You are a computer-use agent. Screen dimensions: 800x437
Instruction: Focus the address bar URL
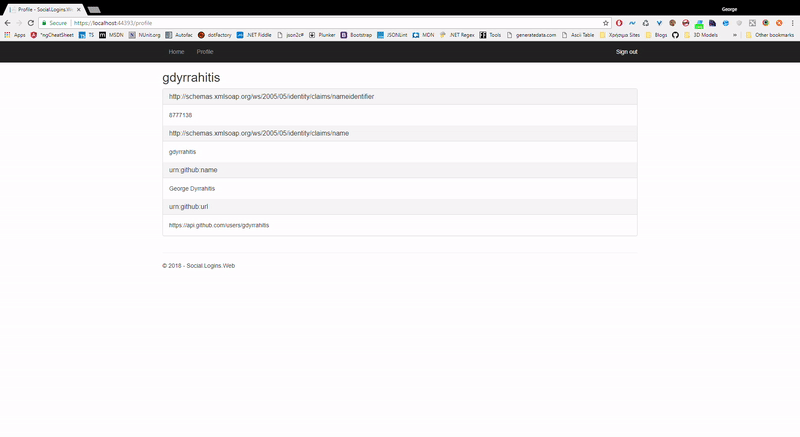113,23
